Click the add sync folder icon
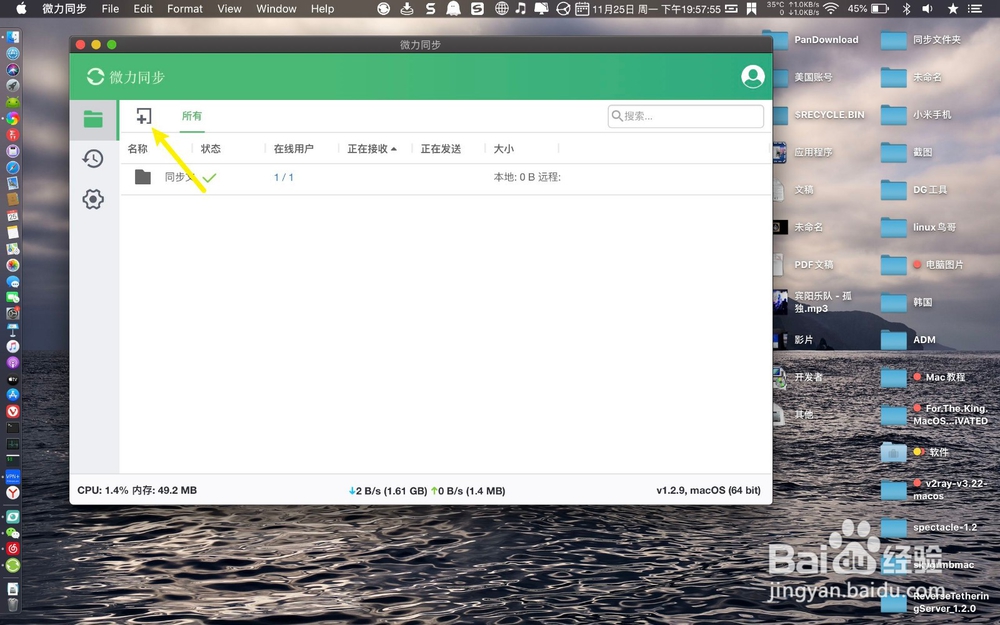 (x=144, y=116)
